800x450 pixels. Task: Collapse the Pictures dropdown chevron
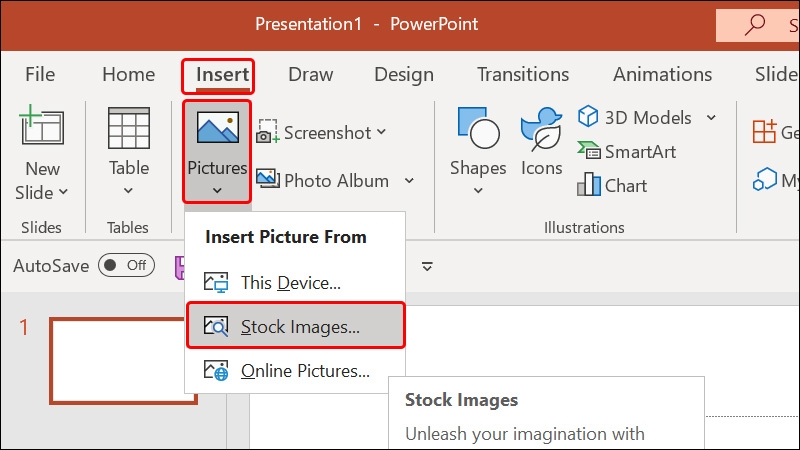point(217,191)
